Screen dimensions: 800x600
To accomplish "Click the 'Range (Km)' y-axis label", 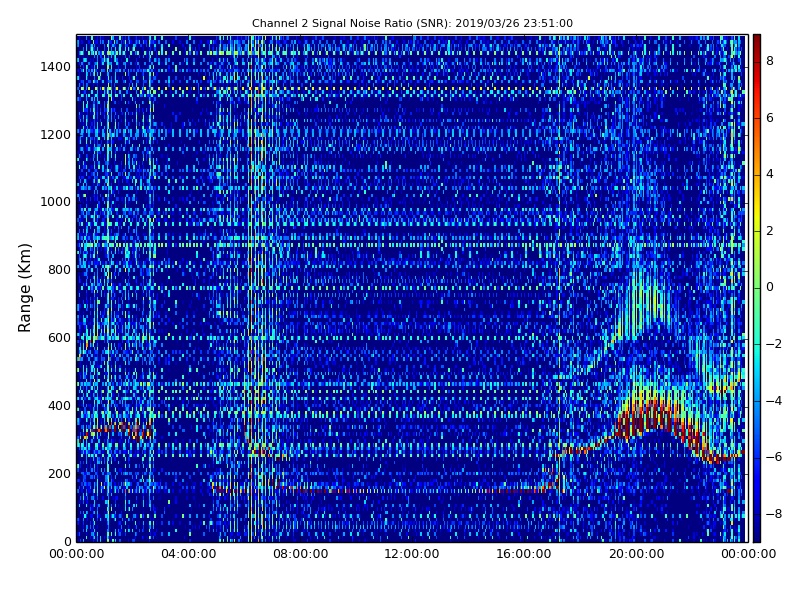I will (24, 288).
